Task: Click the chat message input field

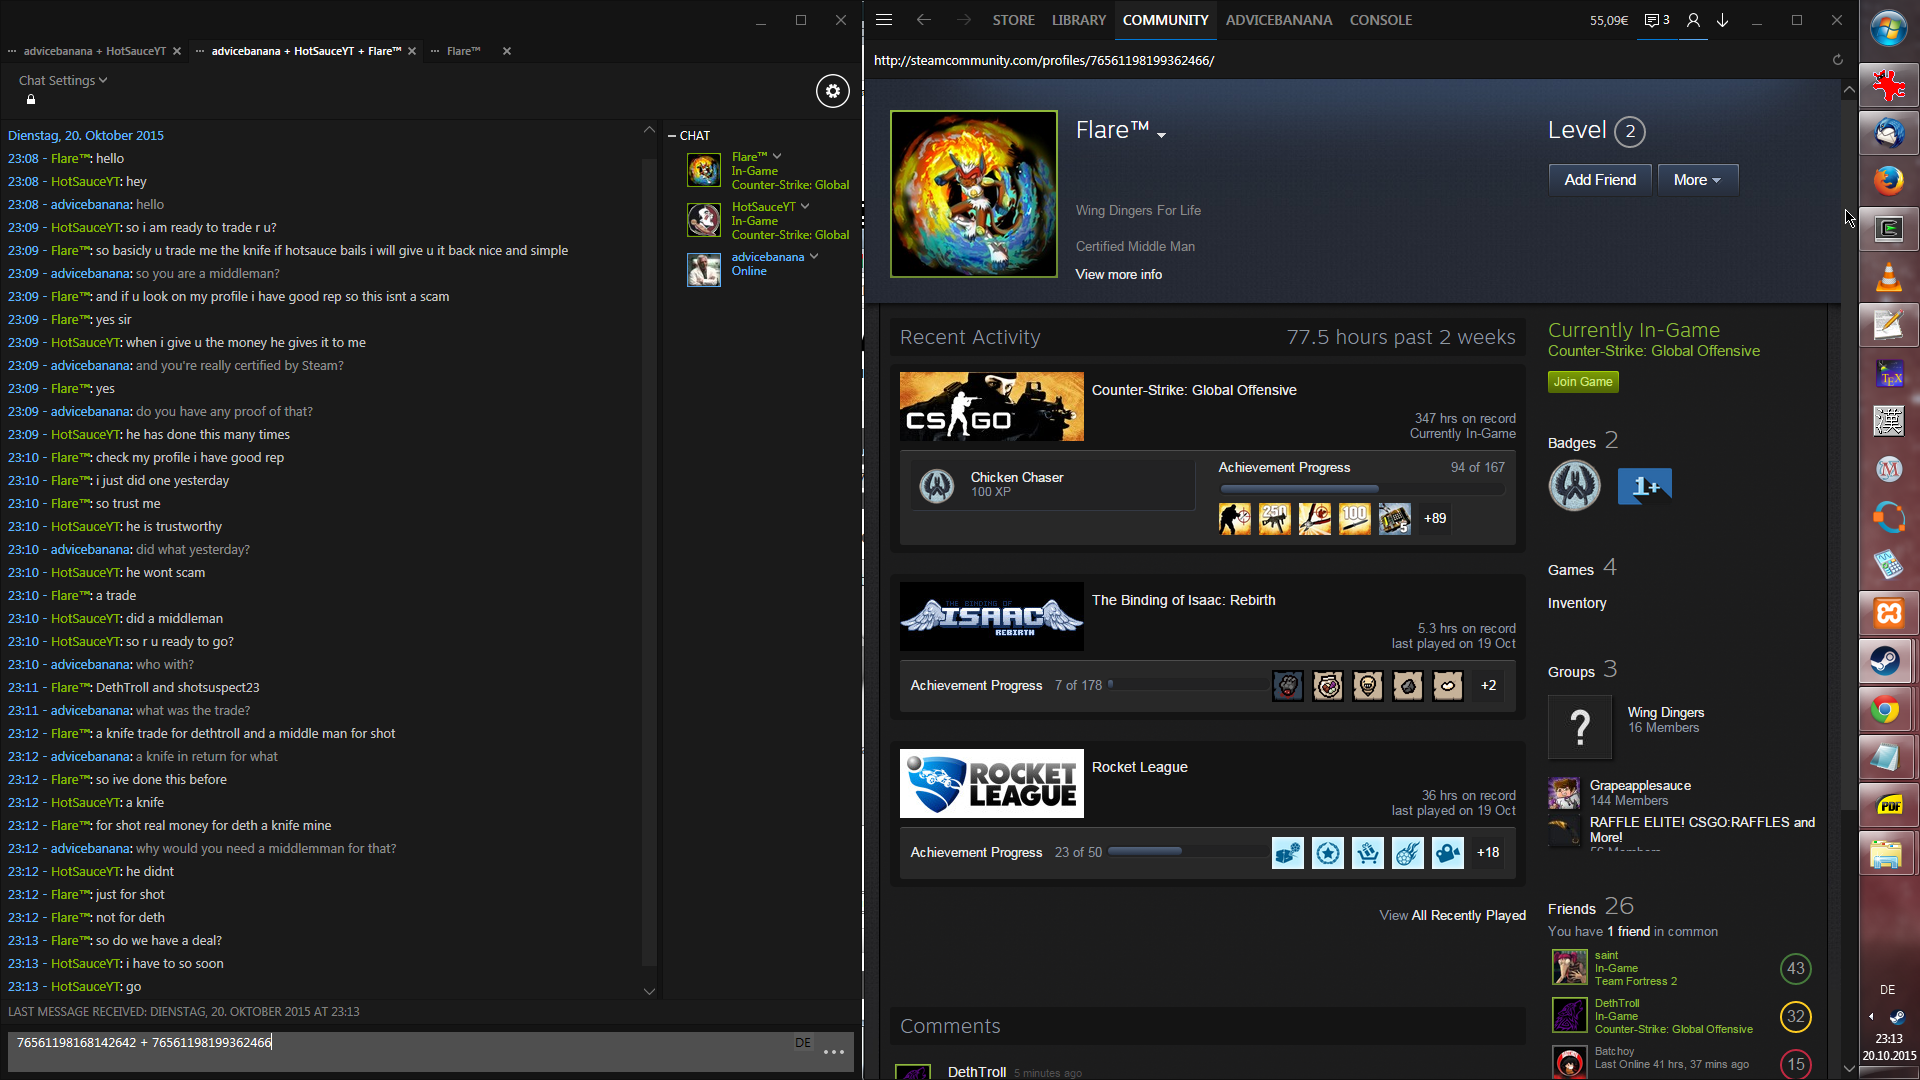Action: (x=400, y=1043)
